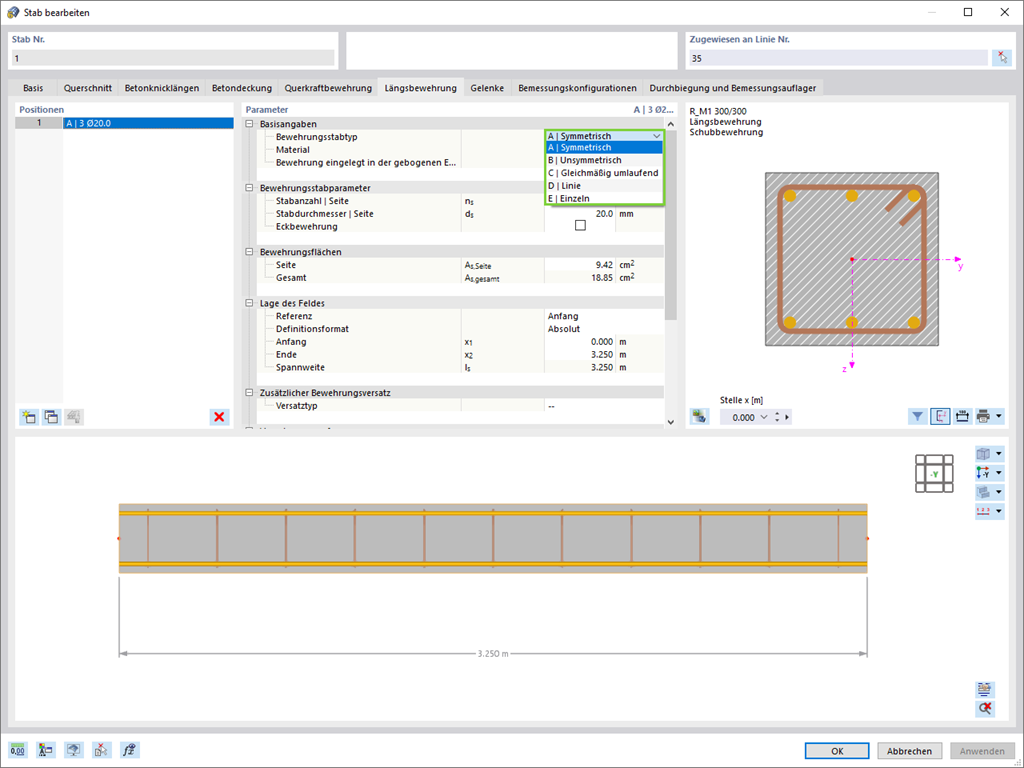Choose the E | Einzeln option

click(605, 199)
